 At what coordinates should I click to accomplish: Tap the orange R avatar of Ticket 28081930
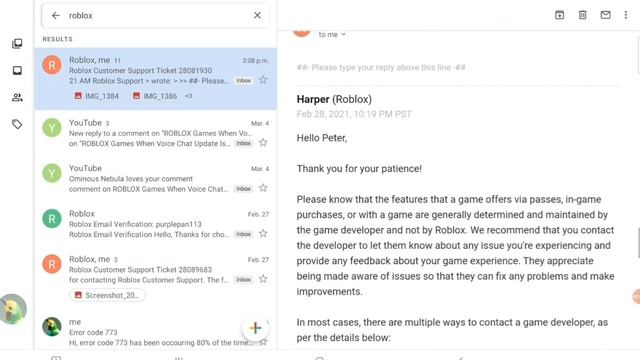point(52,65)
